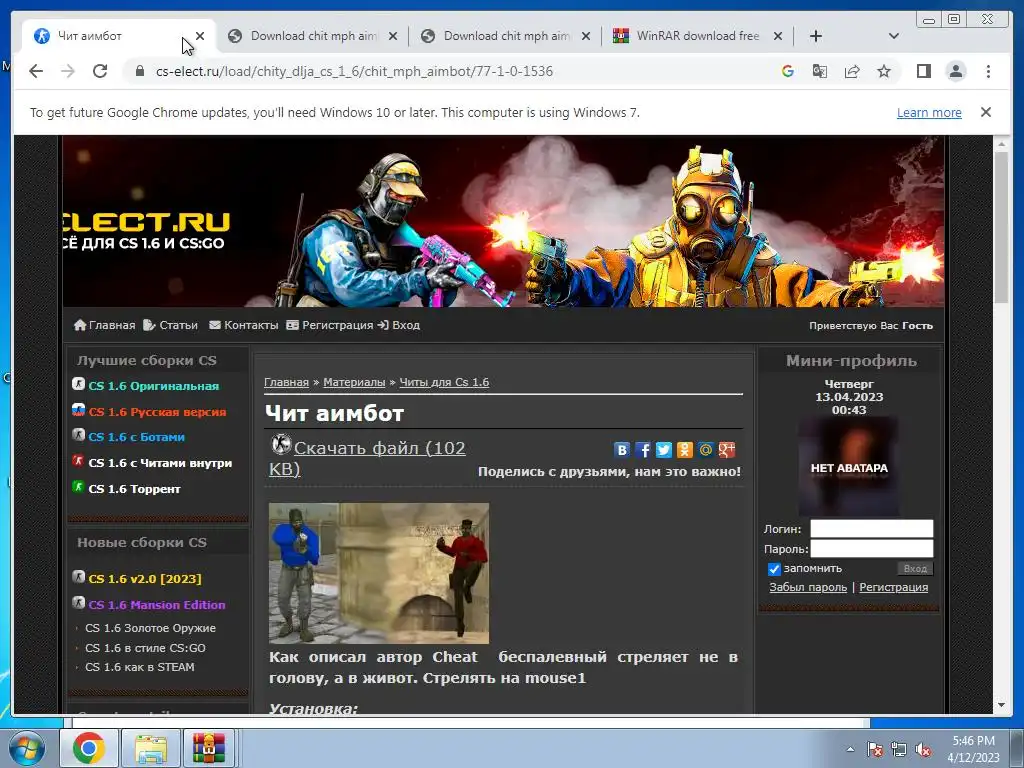Image resolution: width=1024 pixels, height=768 pixels.
Task: Share via Facebook icon
Action: 643,449
